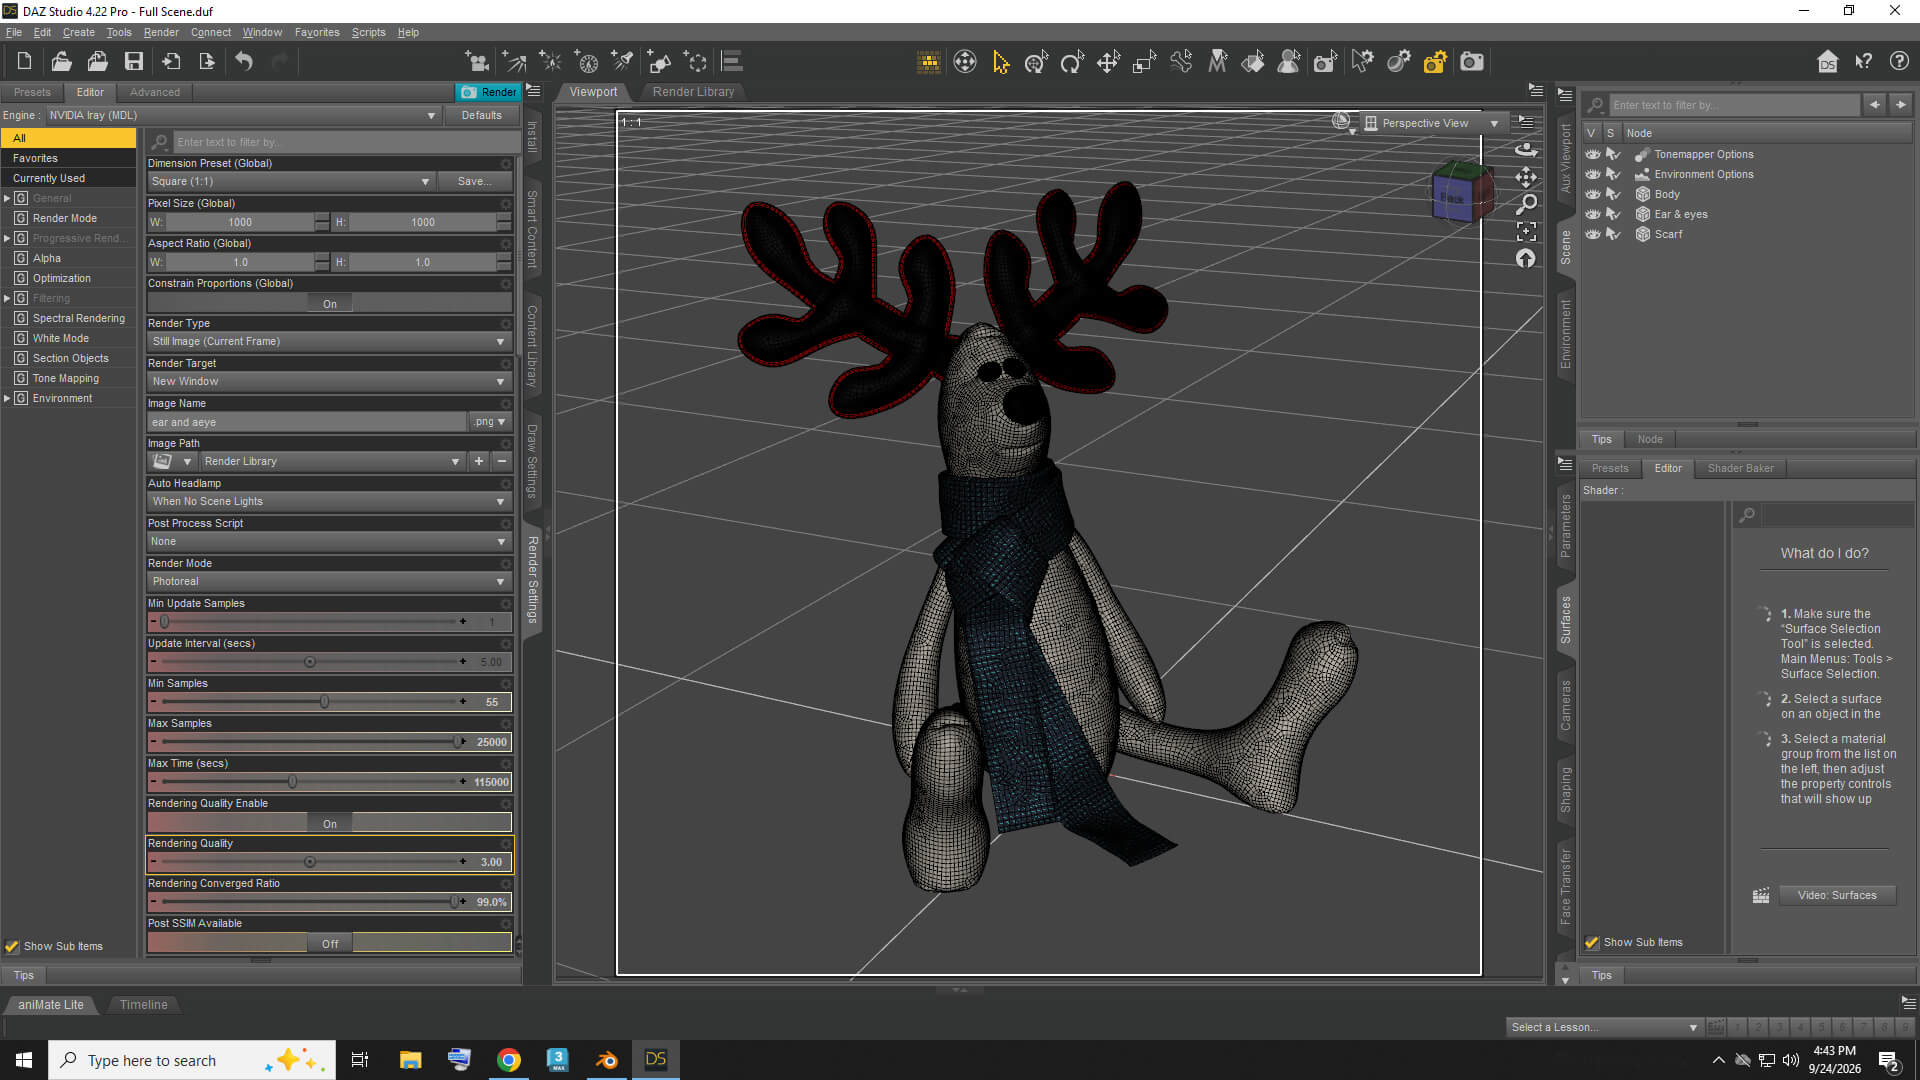Select the Rotate tool icon
The width and height of the screenshot is (1920, 1080).
click(1072, 63)
